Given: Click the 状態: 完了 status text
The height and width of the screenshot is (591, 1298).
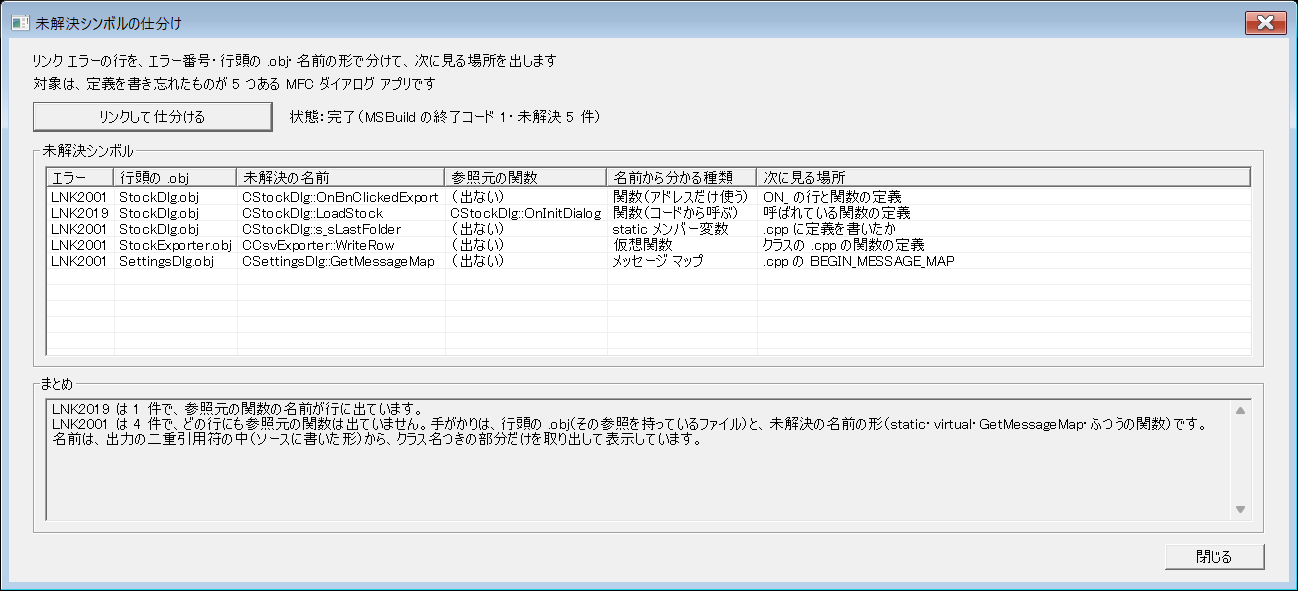Looking at the screenshot, I should pyautogui.click(x=444, y=117).
